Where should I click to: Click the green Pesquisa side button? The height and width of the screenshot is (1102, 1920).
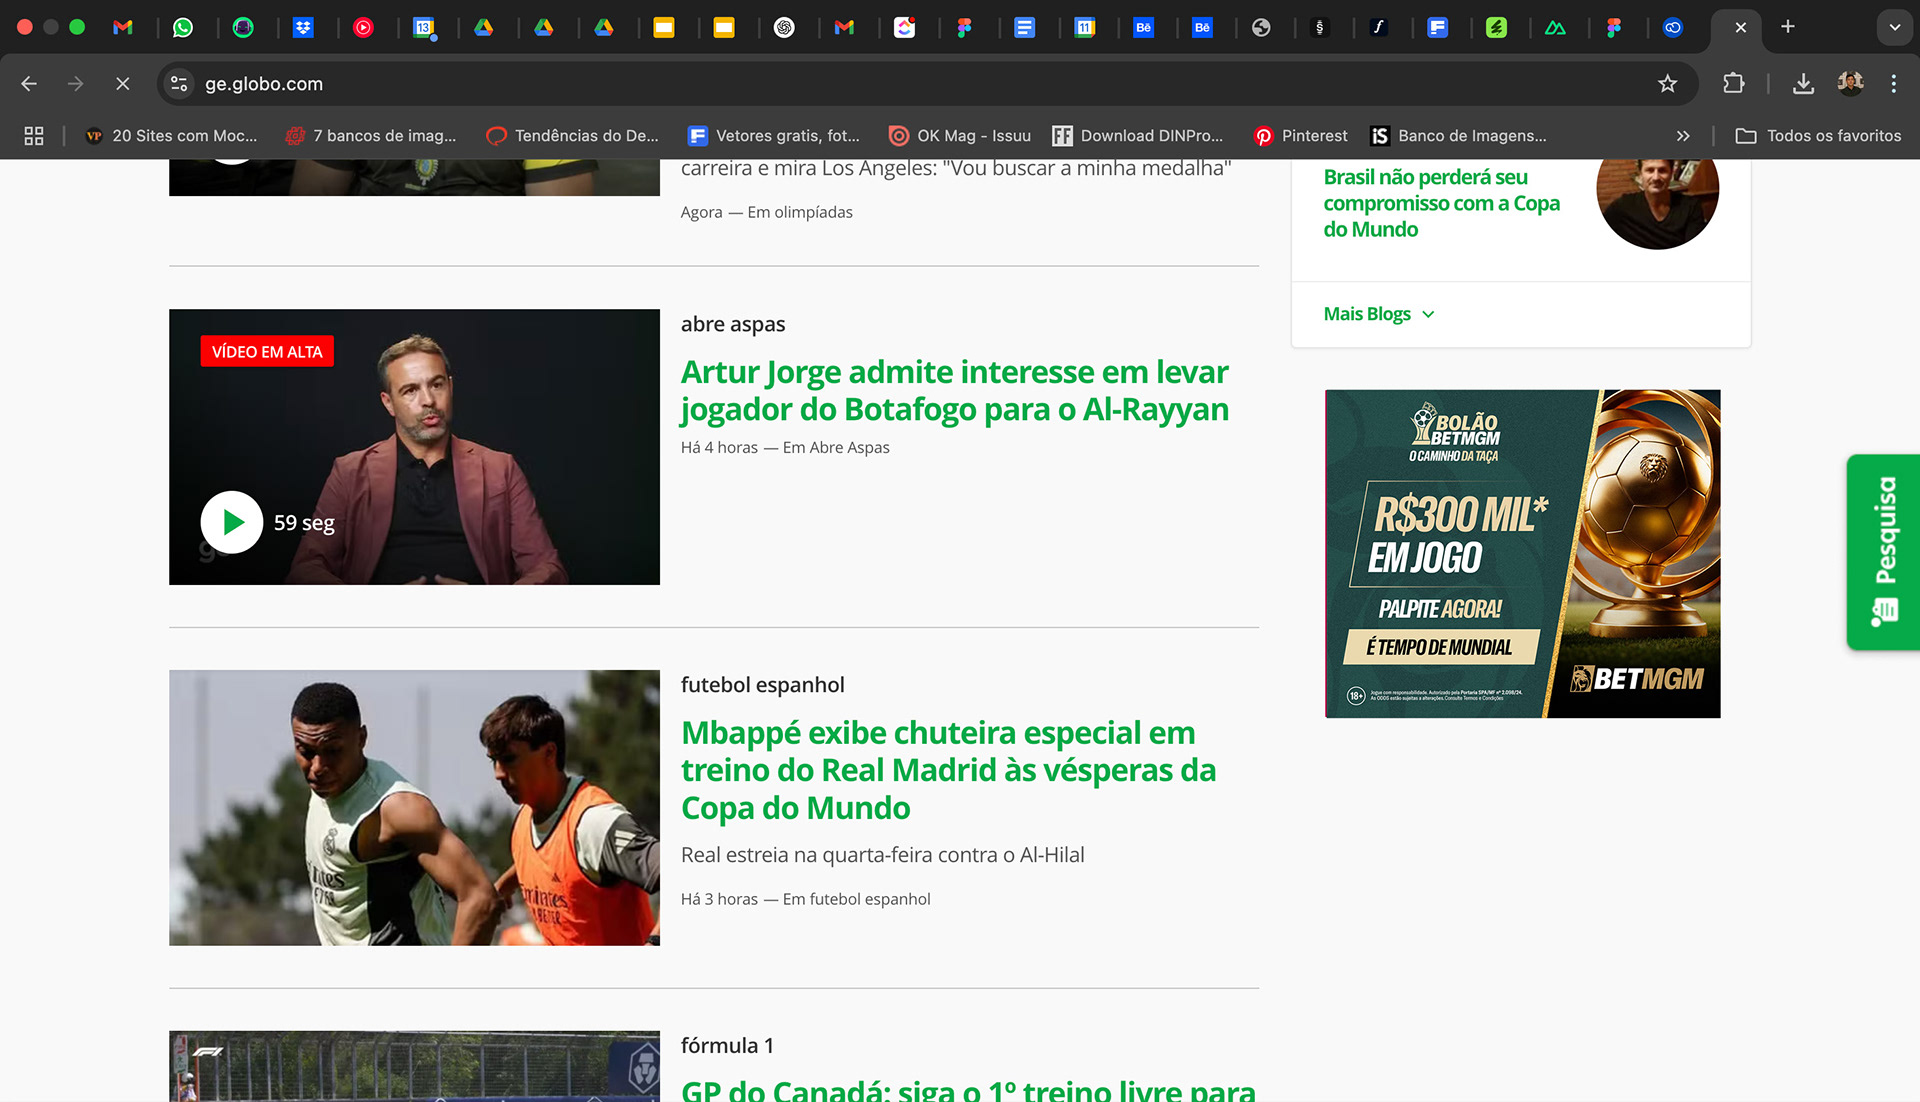point(1883,552)
